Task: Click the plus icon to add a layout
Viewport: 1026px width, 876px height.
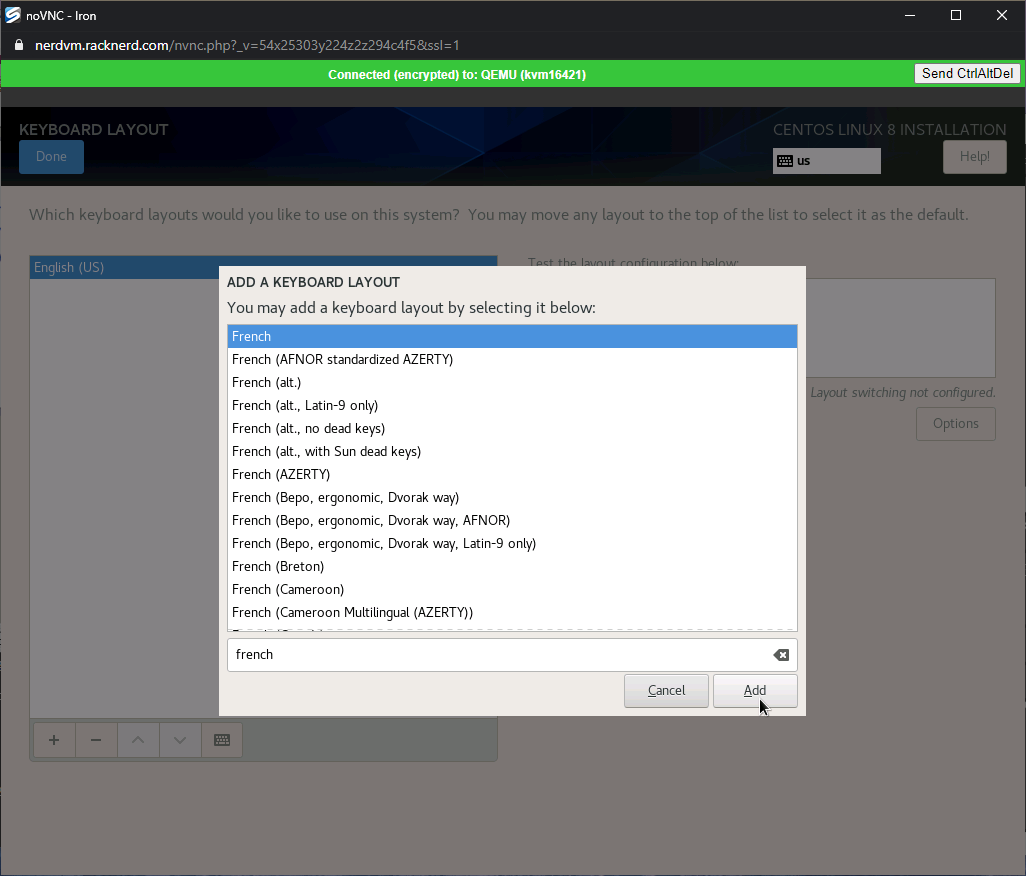Action: click(x=54, y=740)
